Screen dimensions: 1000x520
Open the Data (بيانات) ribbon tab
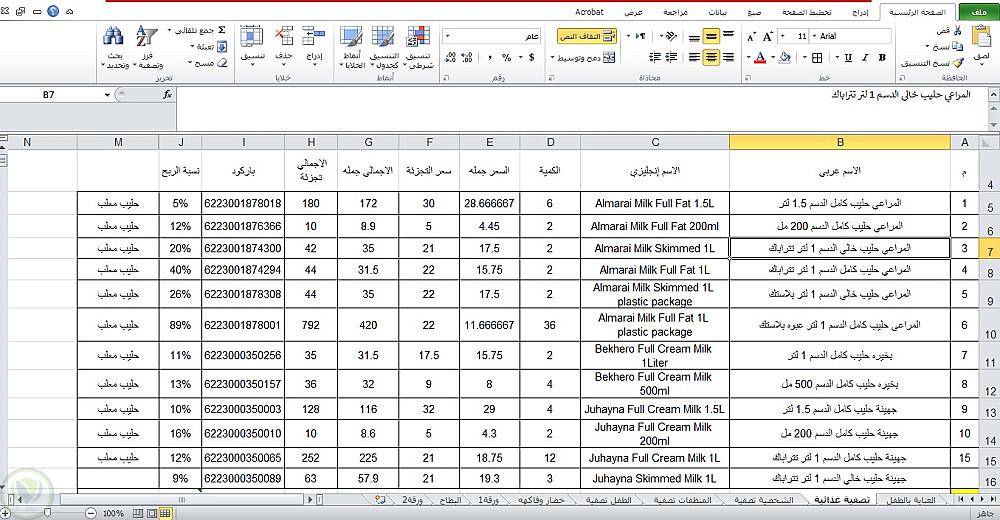click(x=717, y=12)
